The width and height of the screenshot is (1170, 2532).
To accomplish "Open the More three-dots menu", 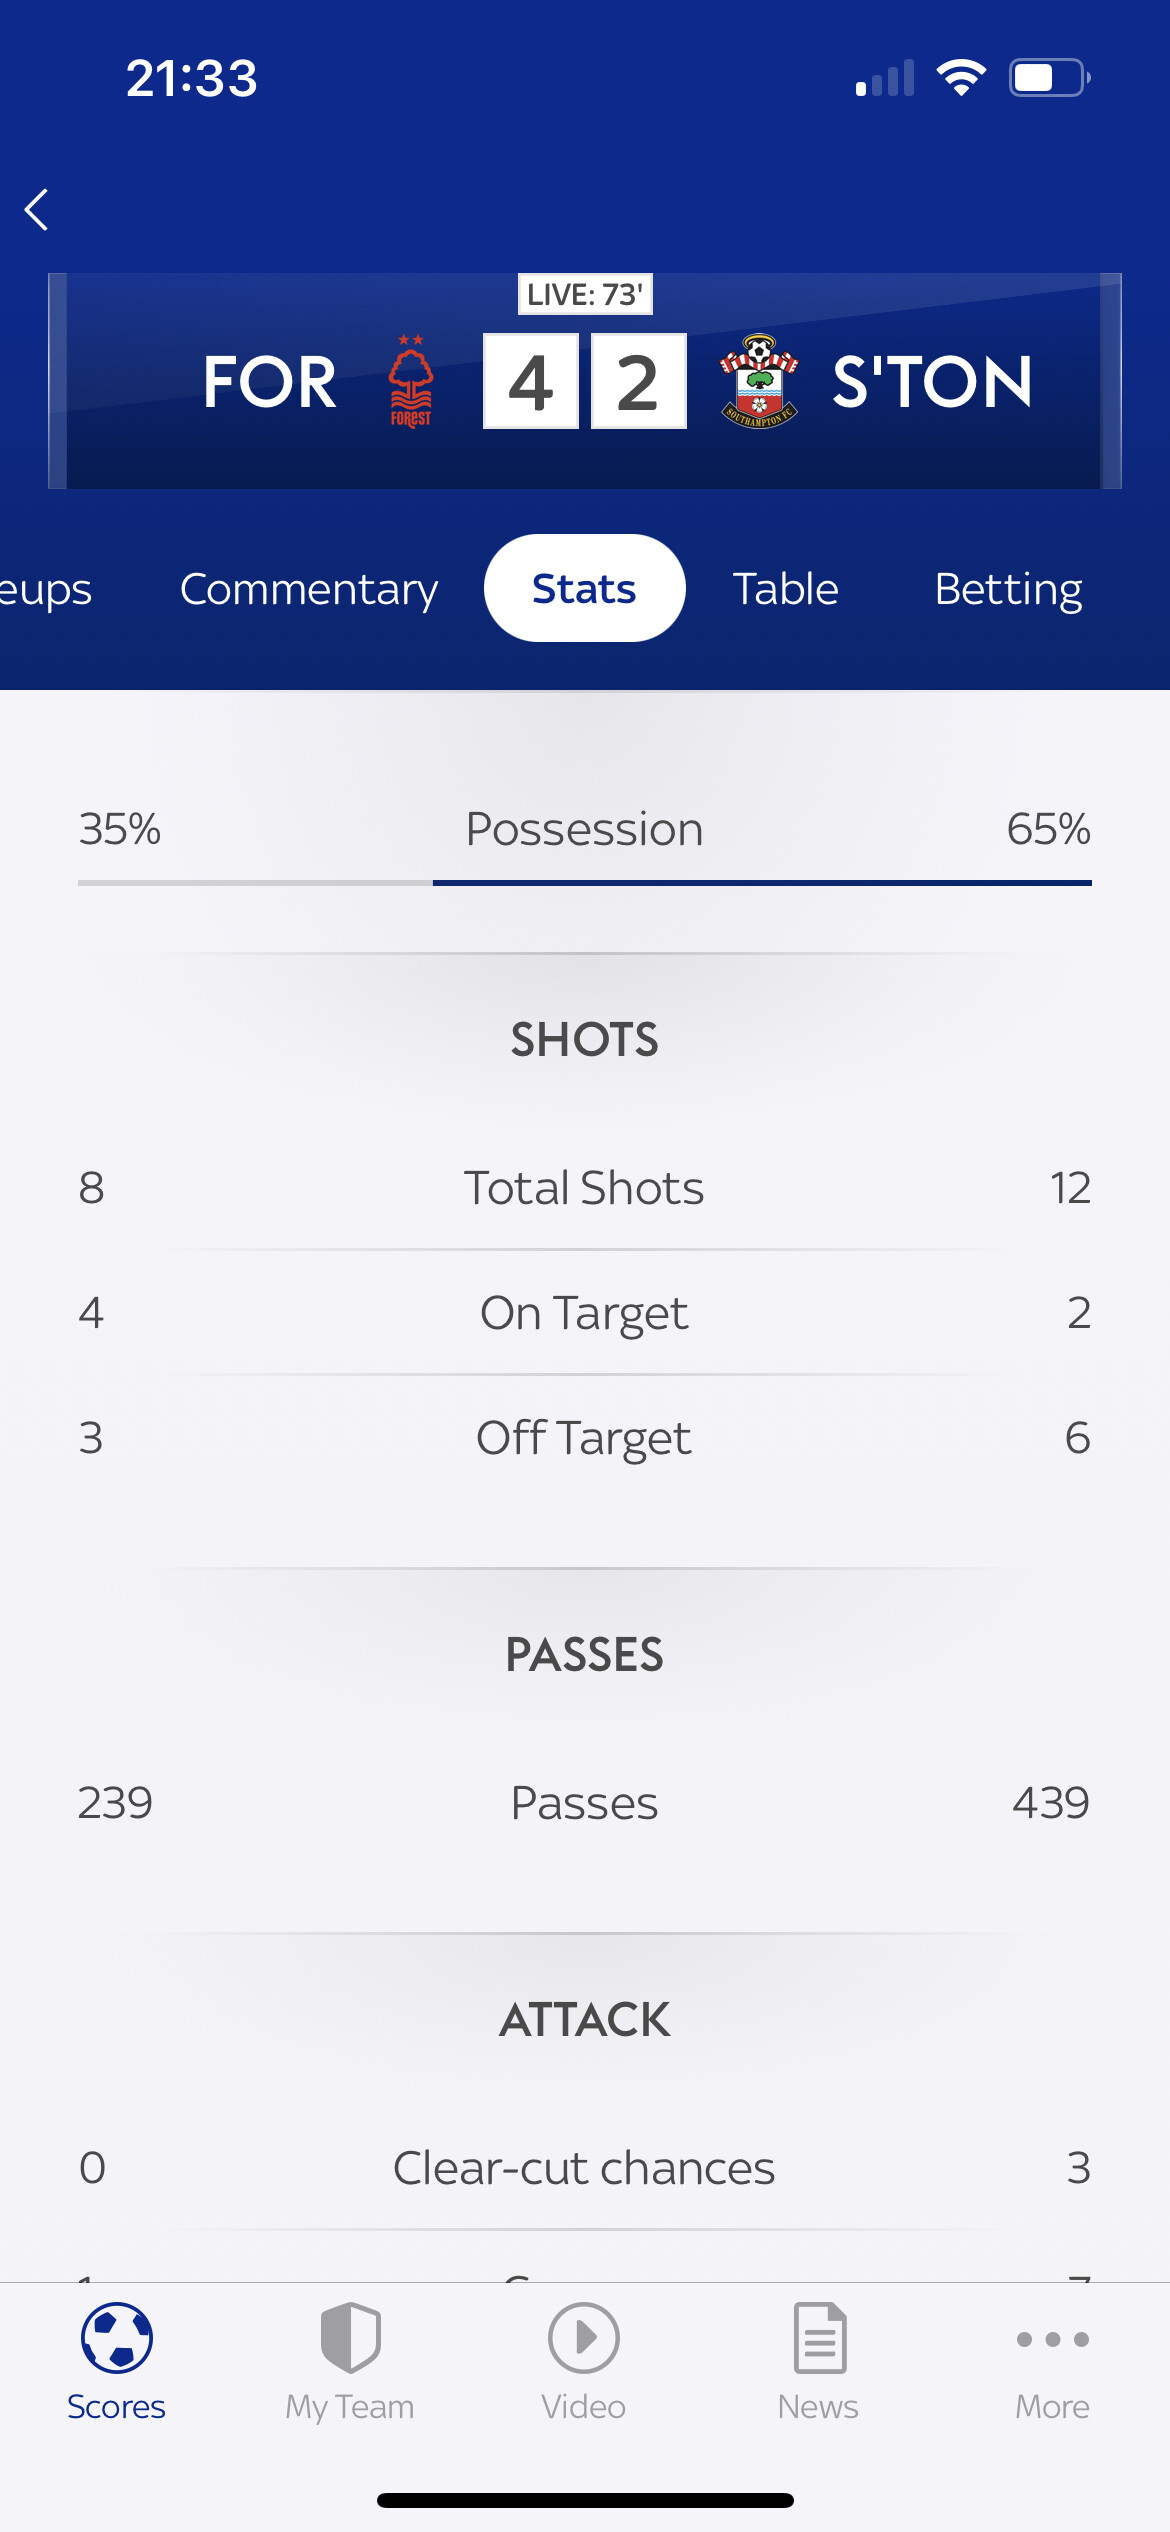I will pos(1052,2339).
